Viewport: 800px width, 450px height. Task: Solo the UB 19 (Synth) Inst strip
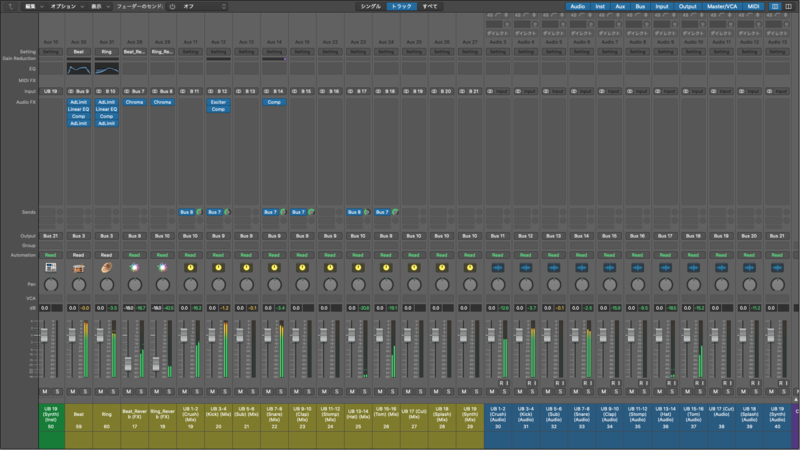(x=57, y=391)
